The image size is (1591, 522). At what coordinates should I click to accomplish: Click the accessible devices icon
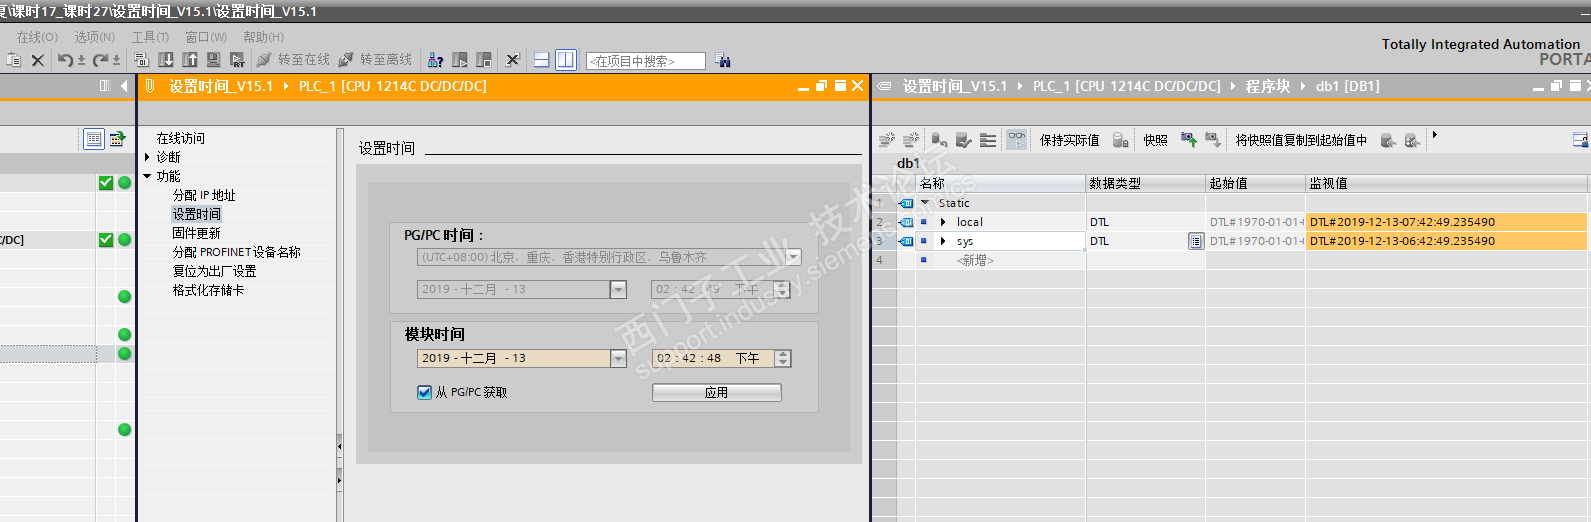[435, 60]
